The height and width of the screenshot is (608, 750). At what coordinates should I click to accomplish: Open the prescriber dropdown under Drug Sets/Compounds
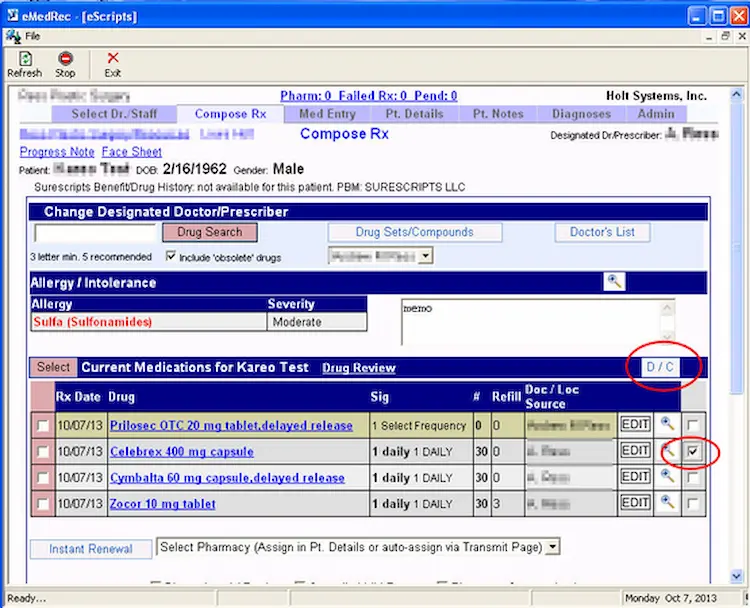click(425, 257)
